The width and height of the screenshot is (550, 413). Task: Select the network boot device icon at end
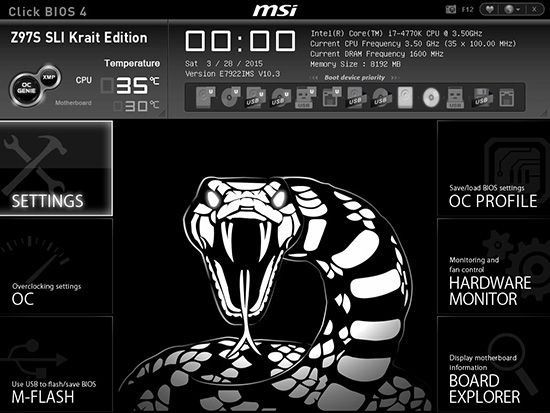pyautogui.click(x=507, y=97)
